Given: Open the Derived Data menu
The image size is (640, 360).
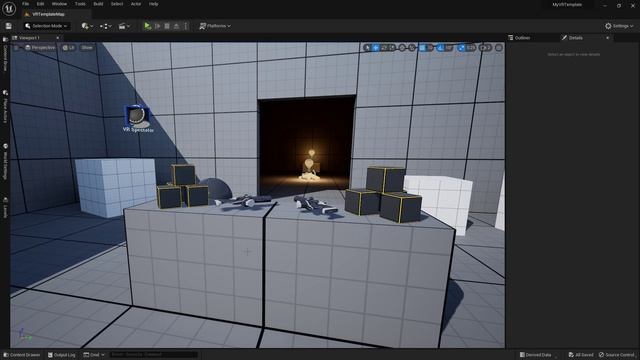Looking at the screenshot, I should click(x=536, y=355).
